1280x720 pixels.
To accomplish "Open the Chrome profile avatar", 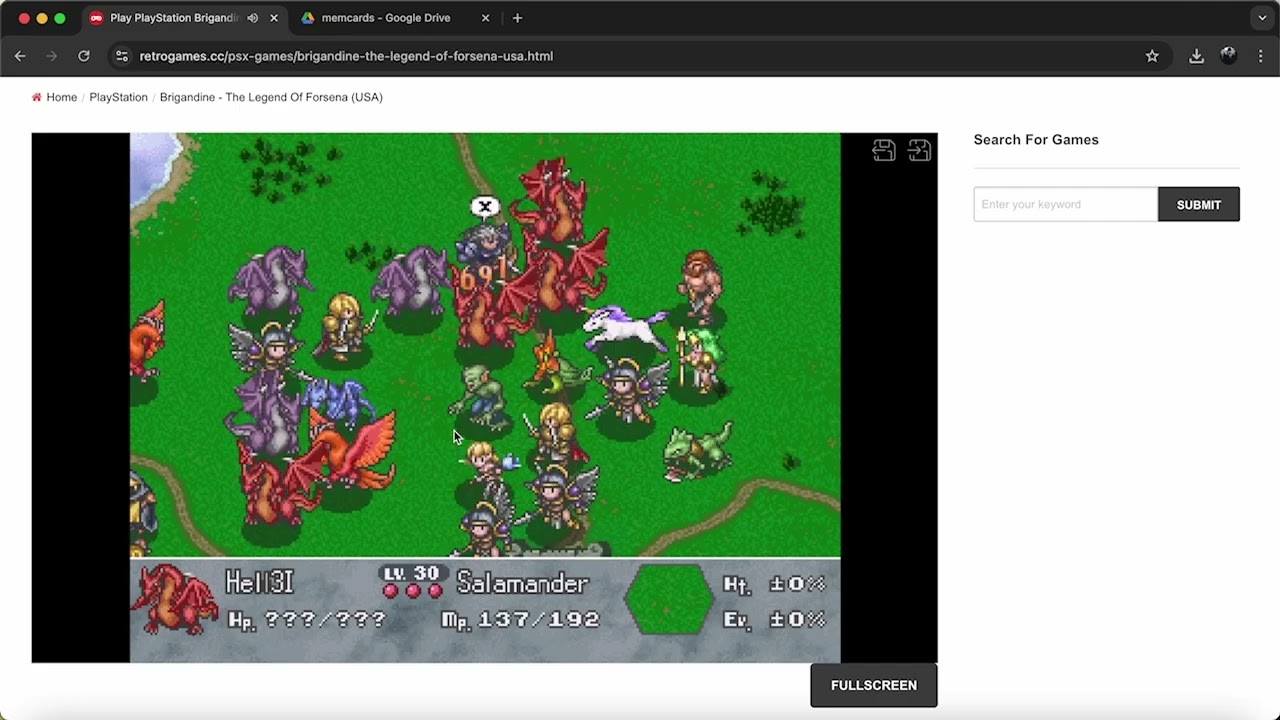I will (x=1228, y=56).
